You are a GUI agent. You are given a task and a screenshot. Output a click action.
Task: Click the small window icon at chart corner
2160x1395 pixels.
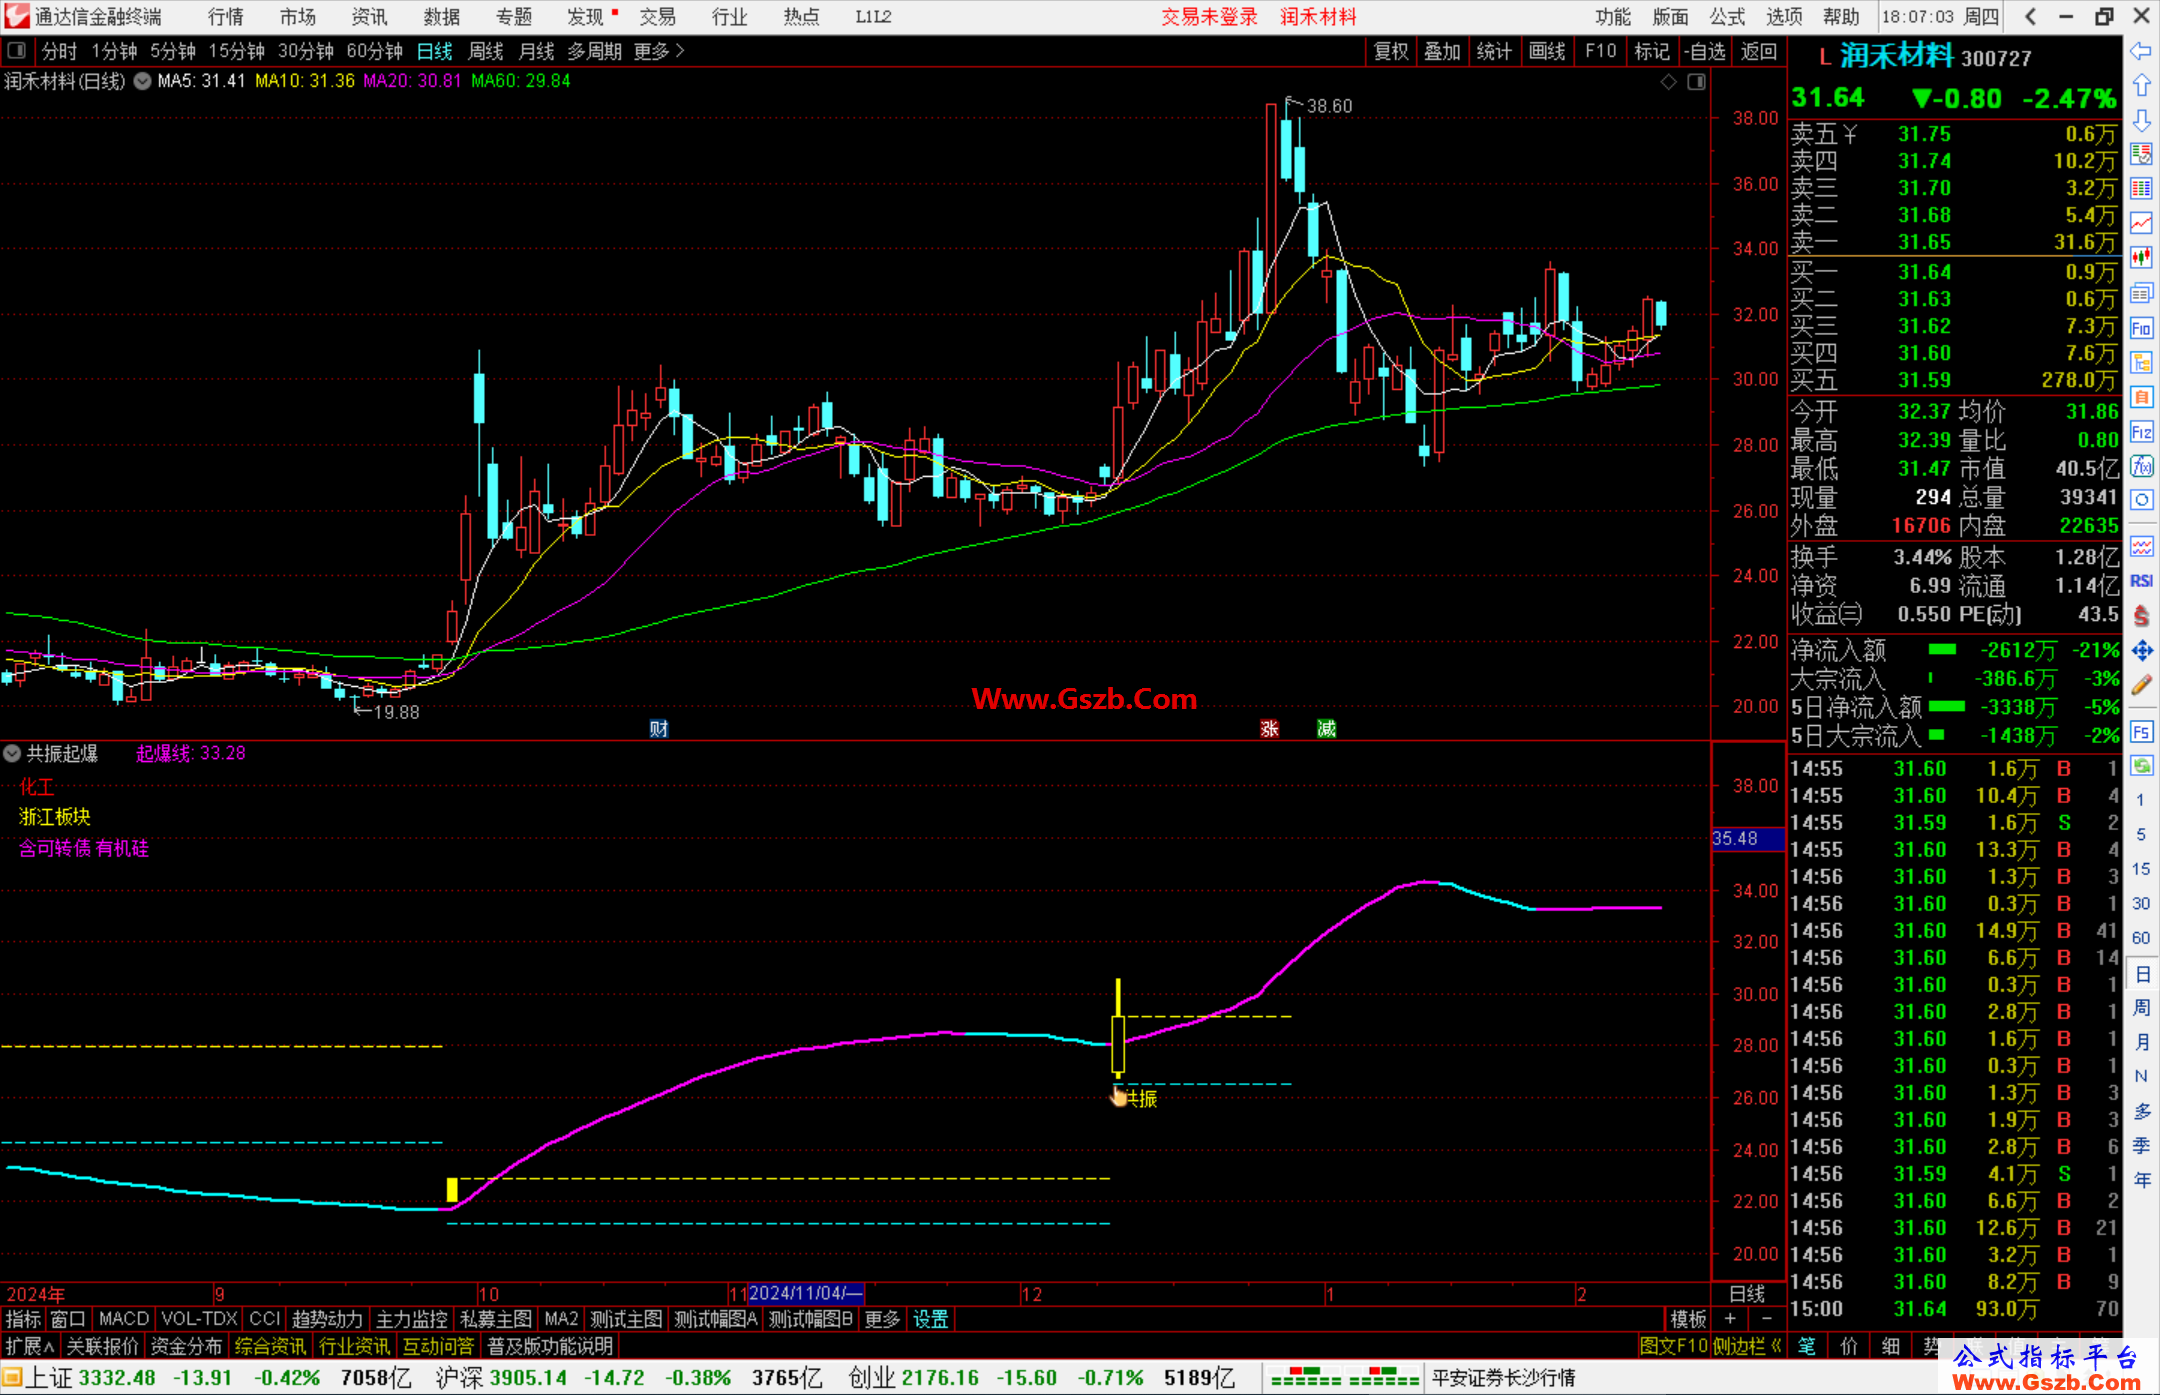pos(1696,82)
